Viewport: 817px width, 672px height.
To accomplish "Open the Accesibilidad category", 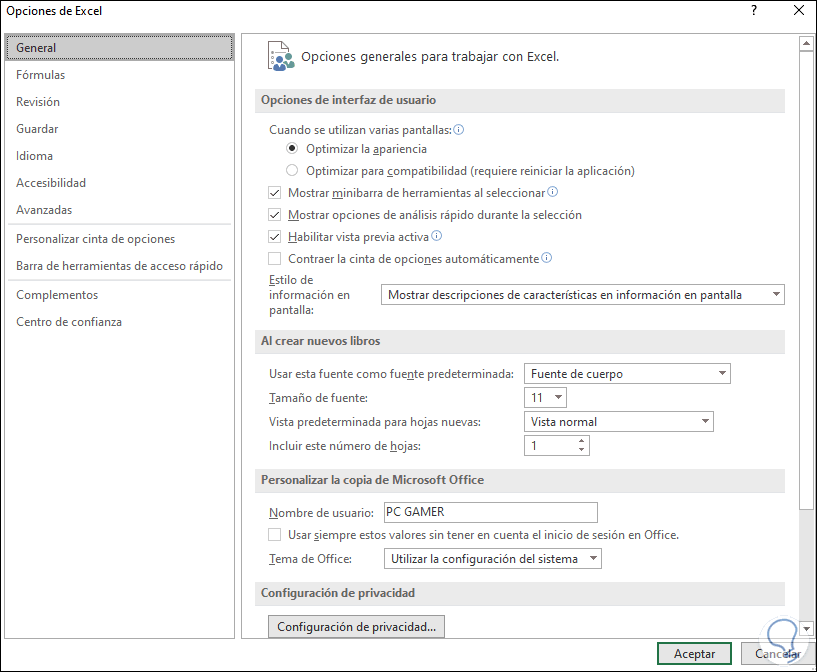I will 119,183.
